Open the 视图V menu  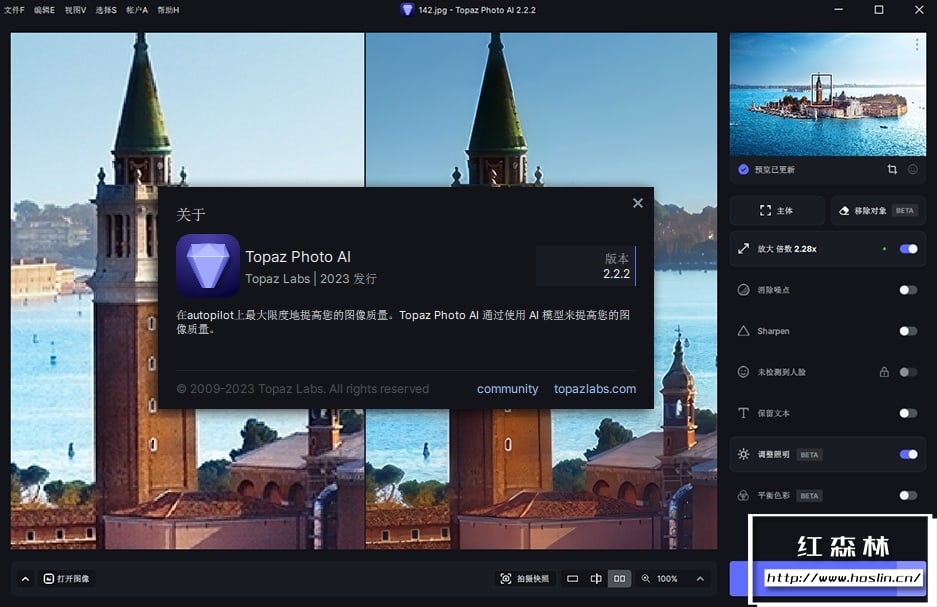[x=75, y=10]
